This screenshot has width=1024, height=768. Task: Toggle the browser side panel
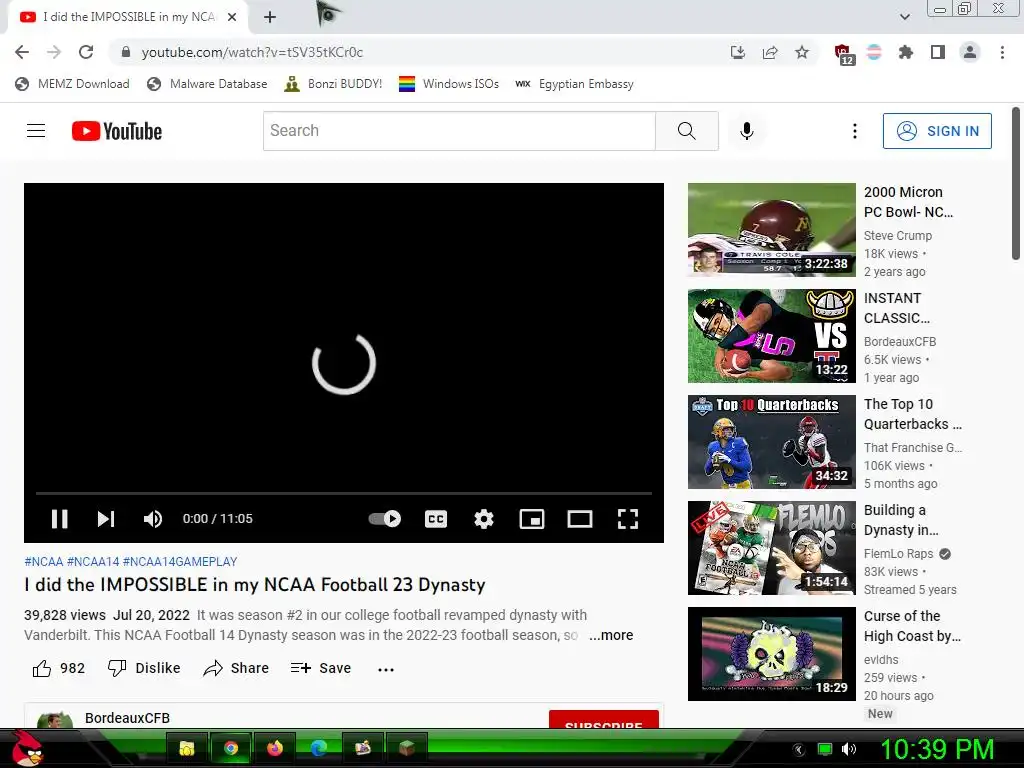tap(938, 52)
